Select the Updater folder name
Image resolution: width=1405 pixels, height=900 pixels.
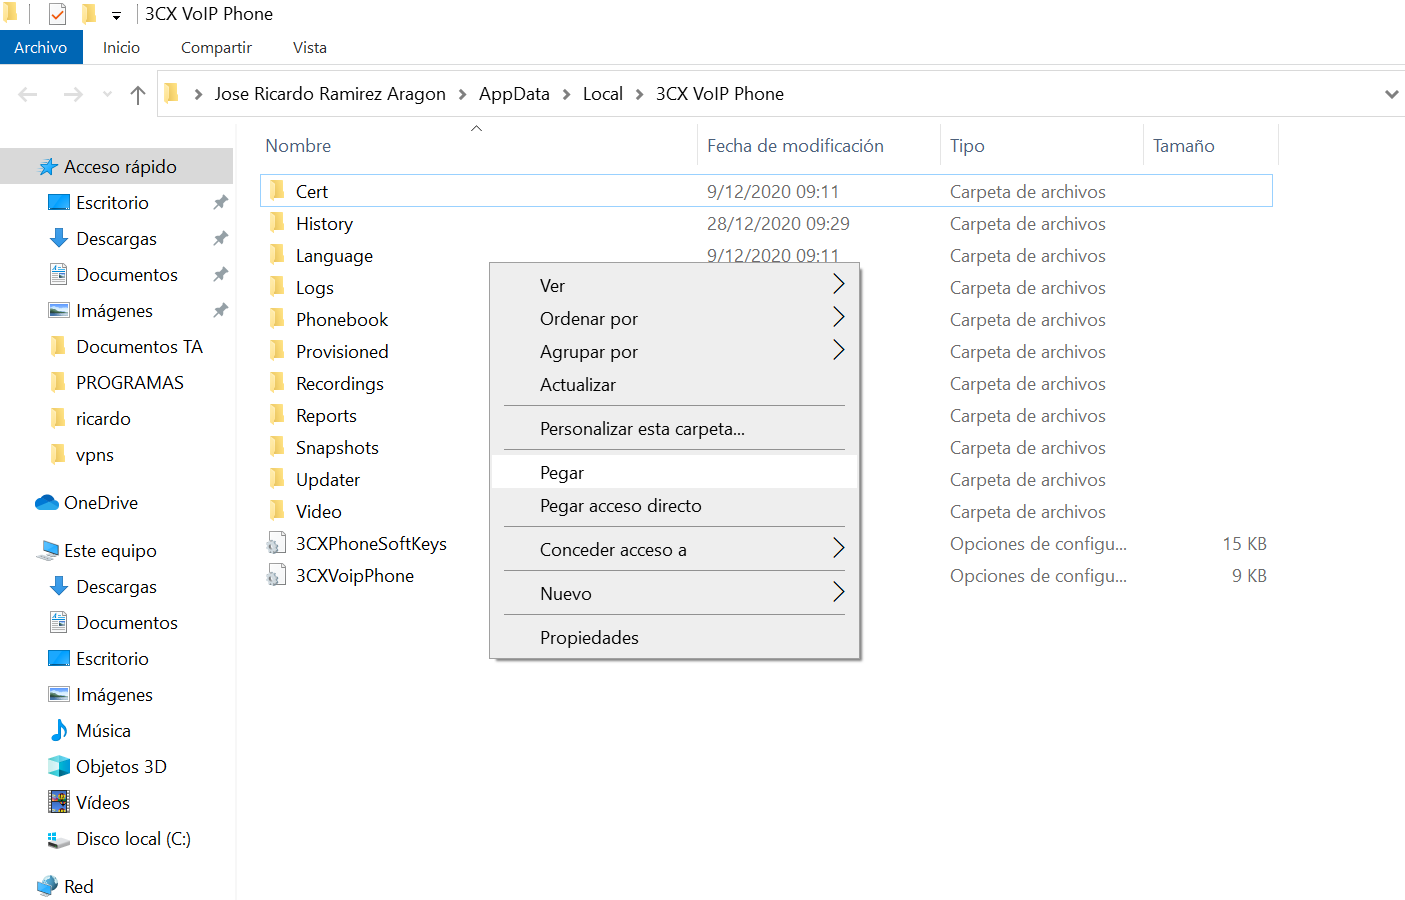point(328,480)
